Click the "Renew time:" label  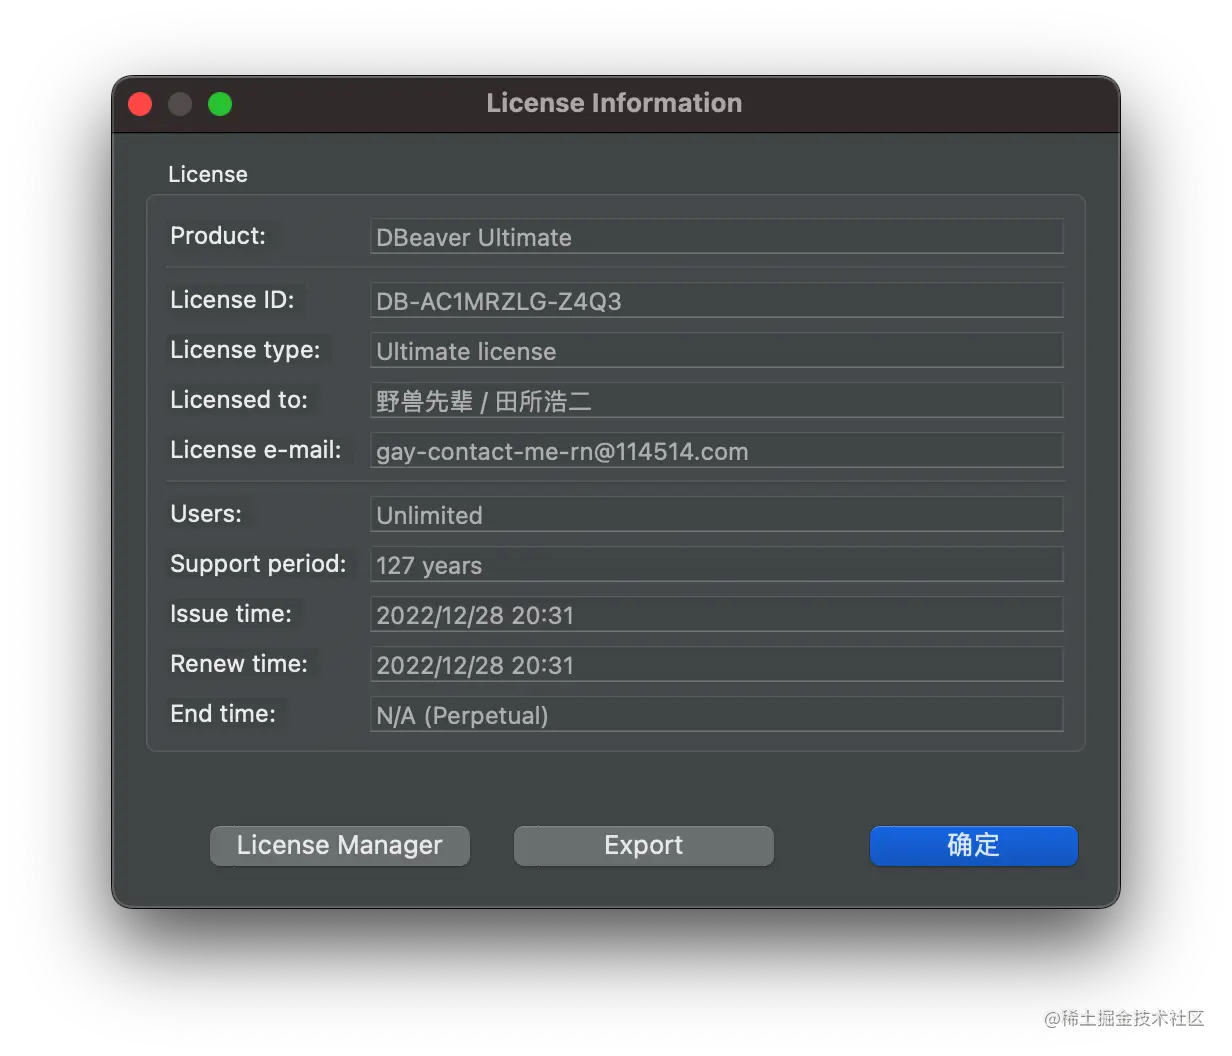(239, 664)
